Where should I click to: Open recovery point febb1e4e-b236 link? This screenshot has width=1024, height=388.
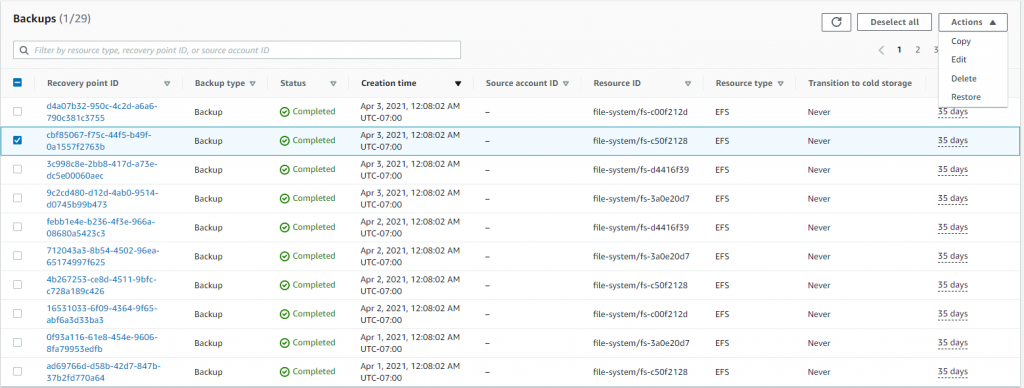tap(101, 227)
